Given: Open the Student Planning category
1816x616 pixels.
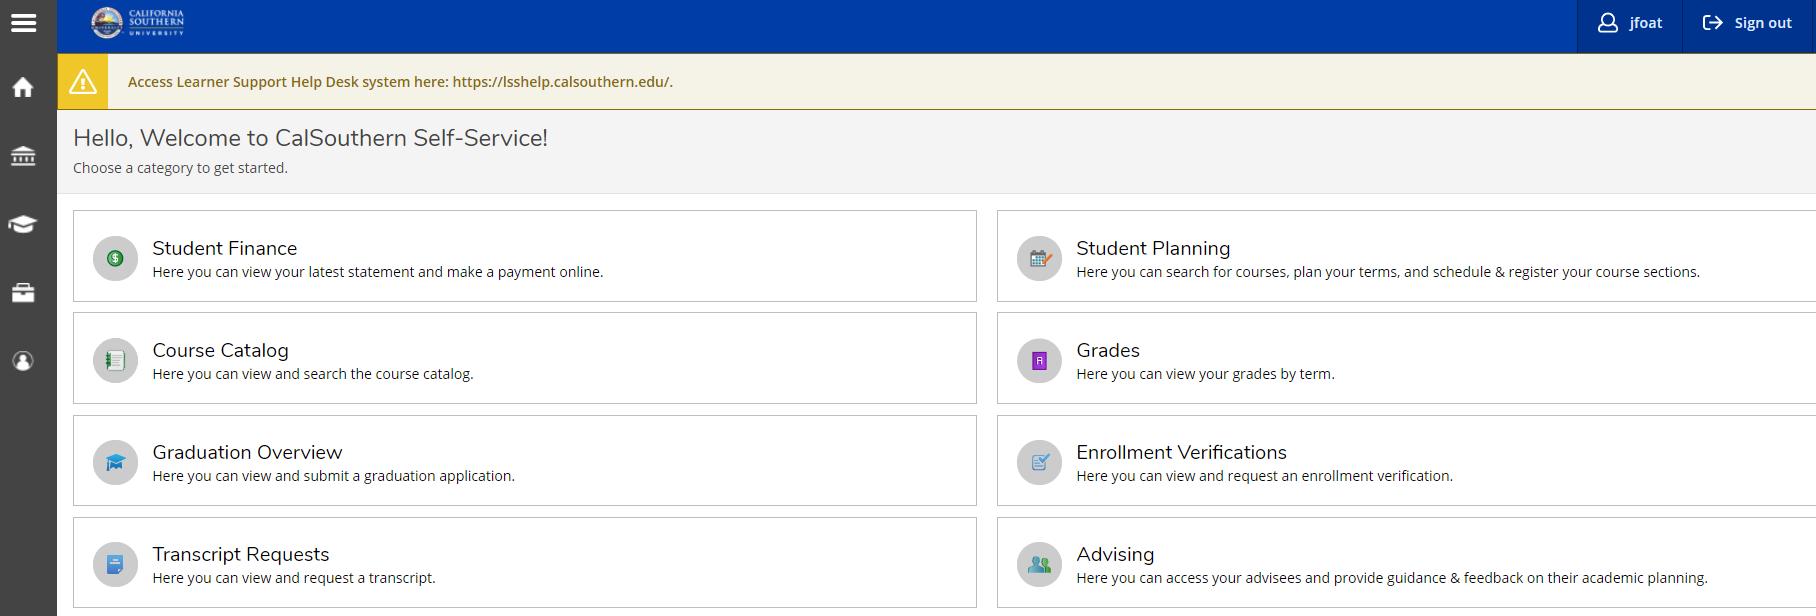Looking at the screenshot, I should [1152, 248].
